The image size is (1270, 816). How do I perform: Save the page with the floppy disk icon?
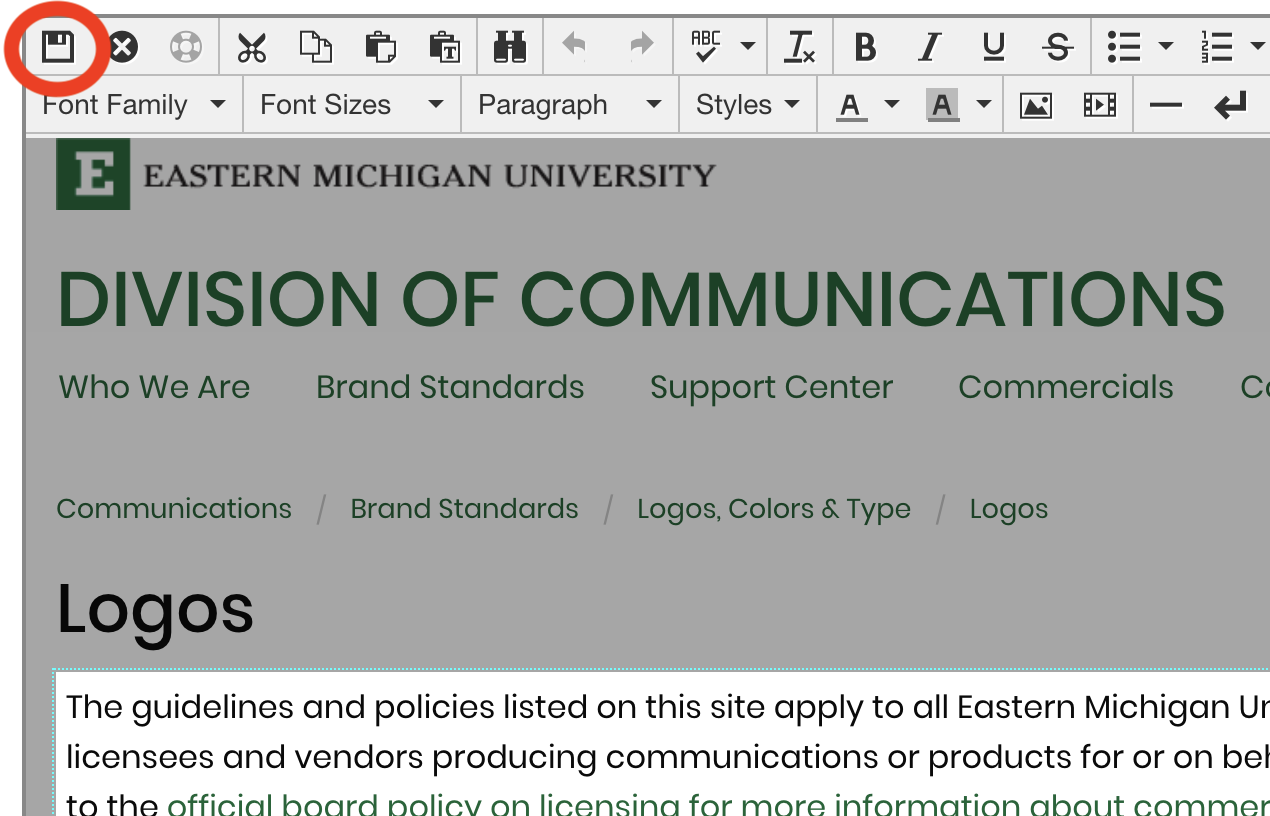coord(58,46)
